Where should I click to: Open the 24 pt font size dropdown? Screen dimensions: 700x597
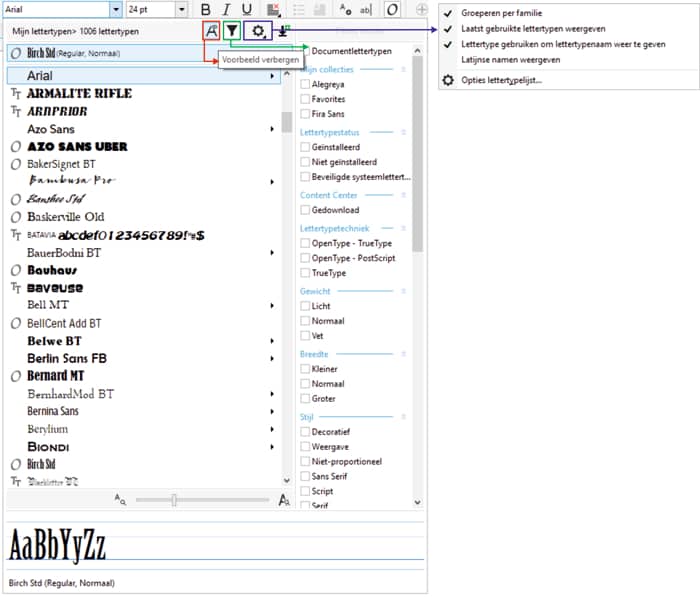179,10
